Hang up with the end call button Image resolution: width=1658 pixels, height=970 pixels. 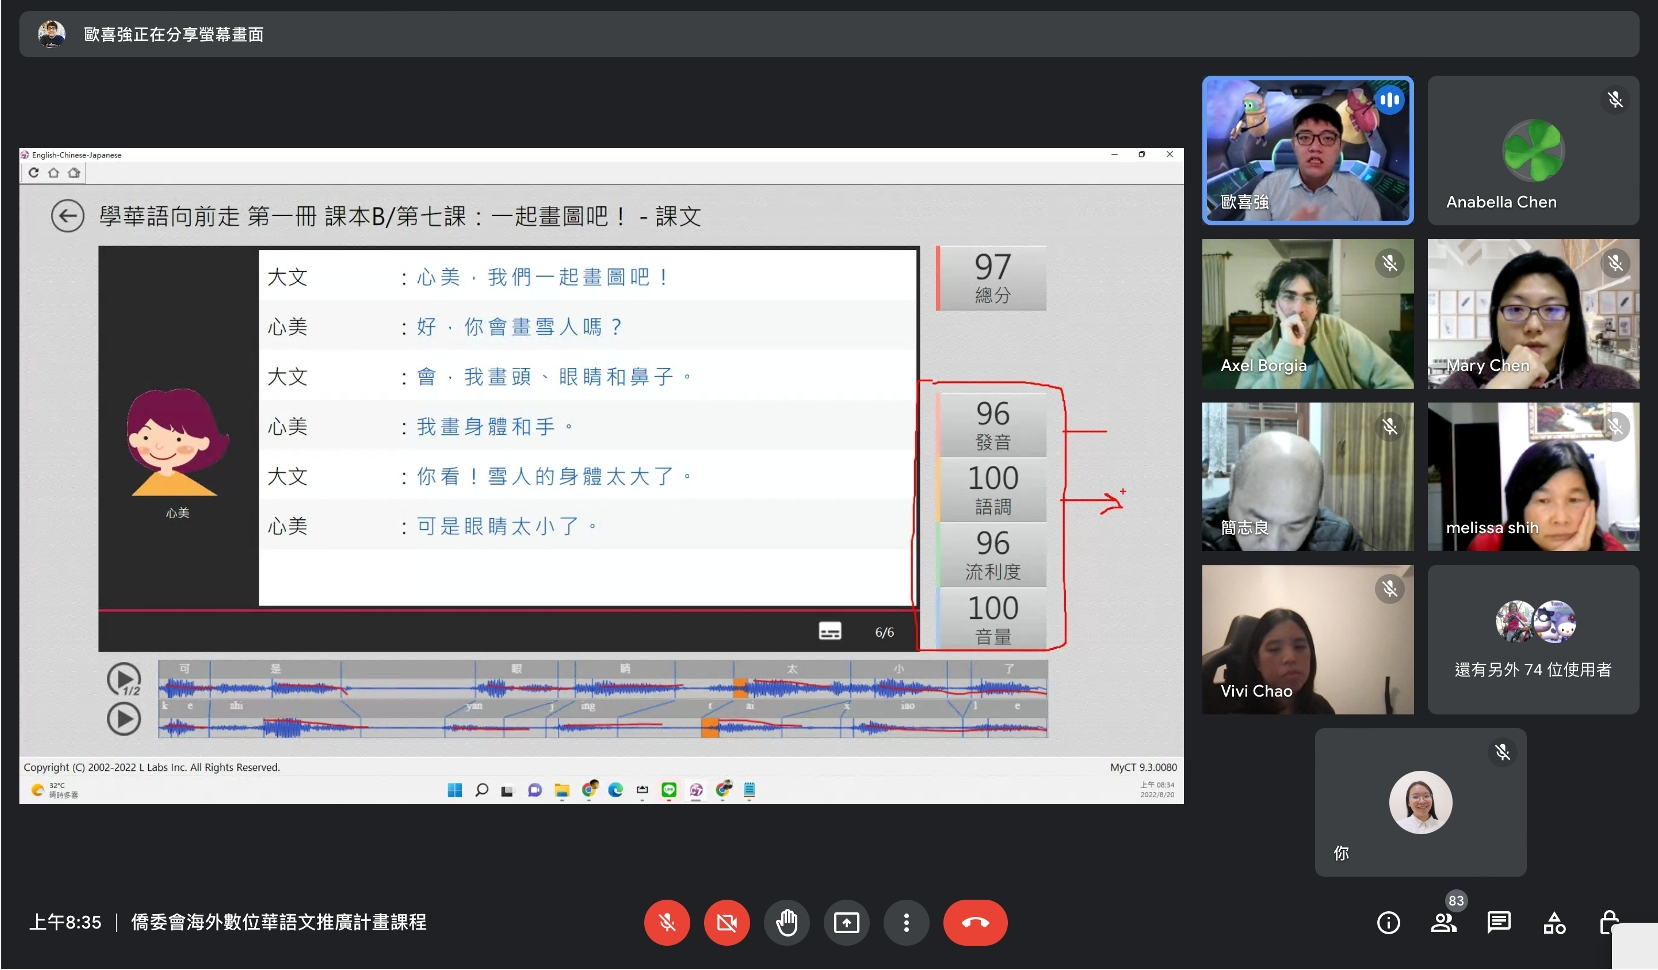pos(976,923)
